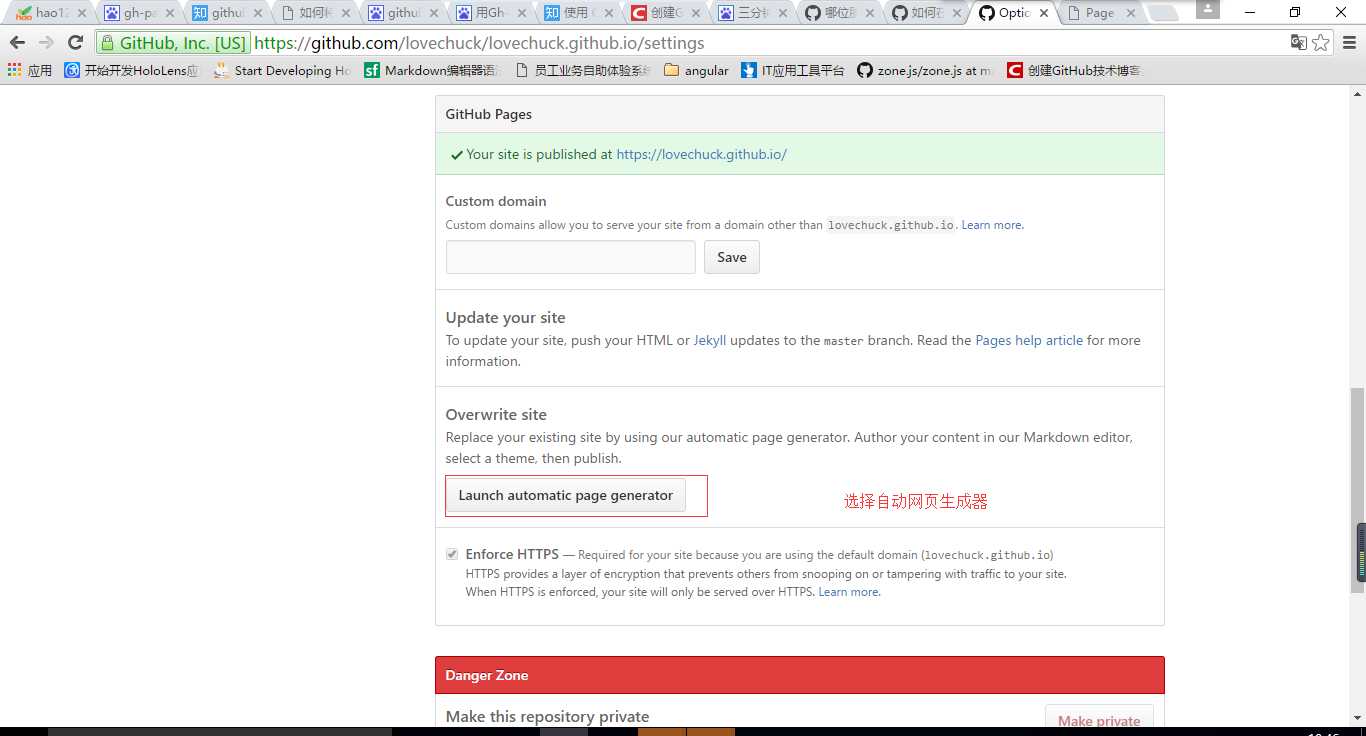Image resolution: width=1366 pixels, height=736 pixels.
Task: Open the Chrome menu hamburger icon
Action: point(1348,43)
